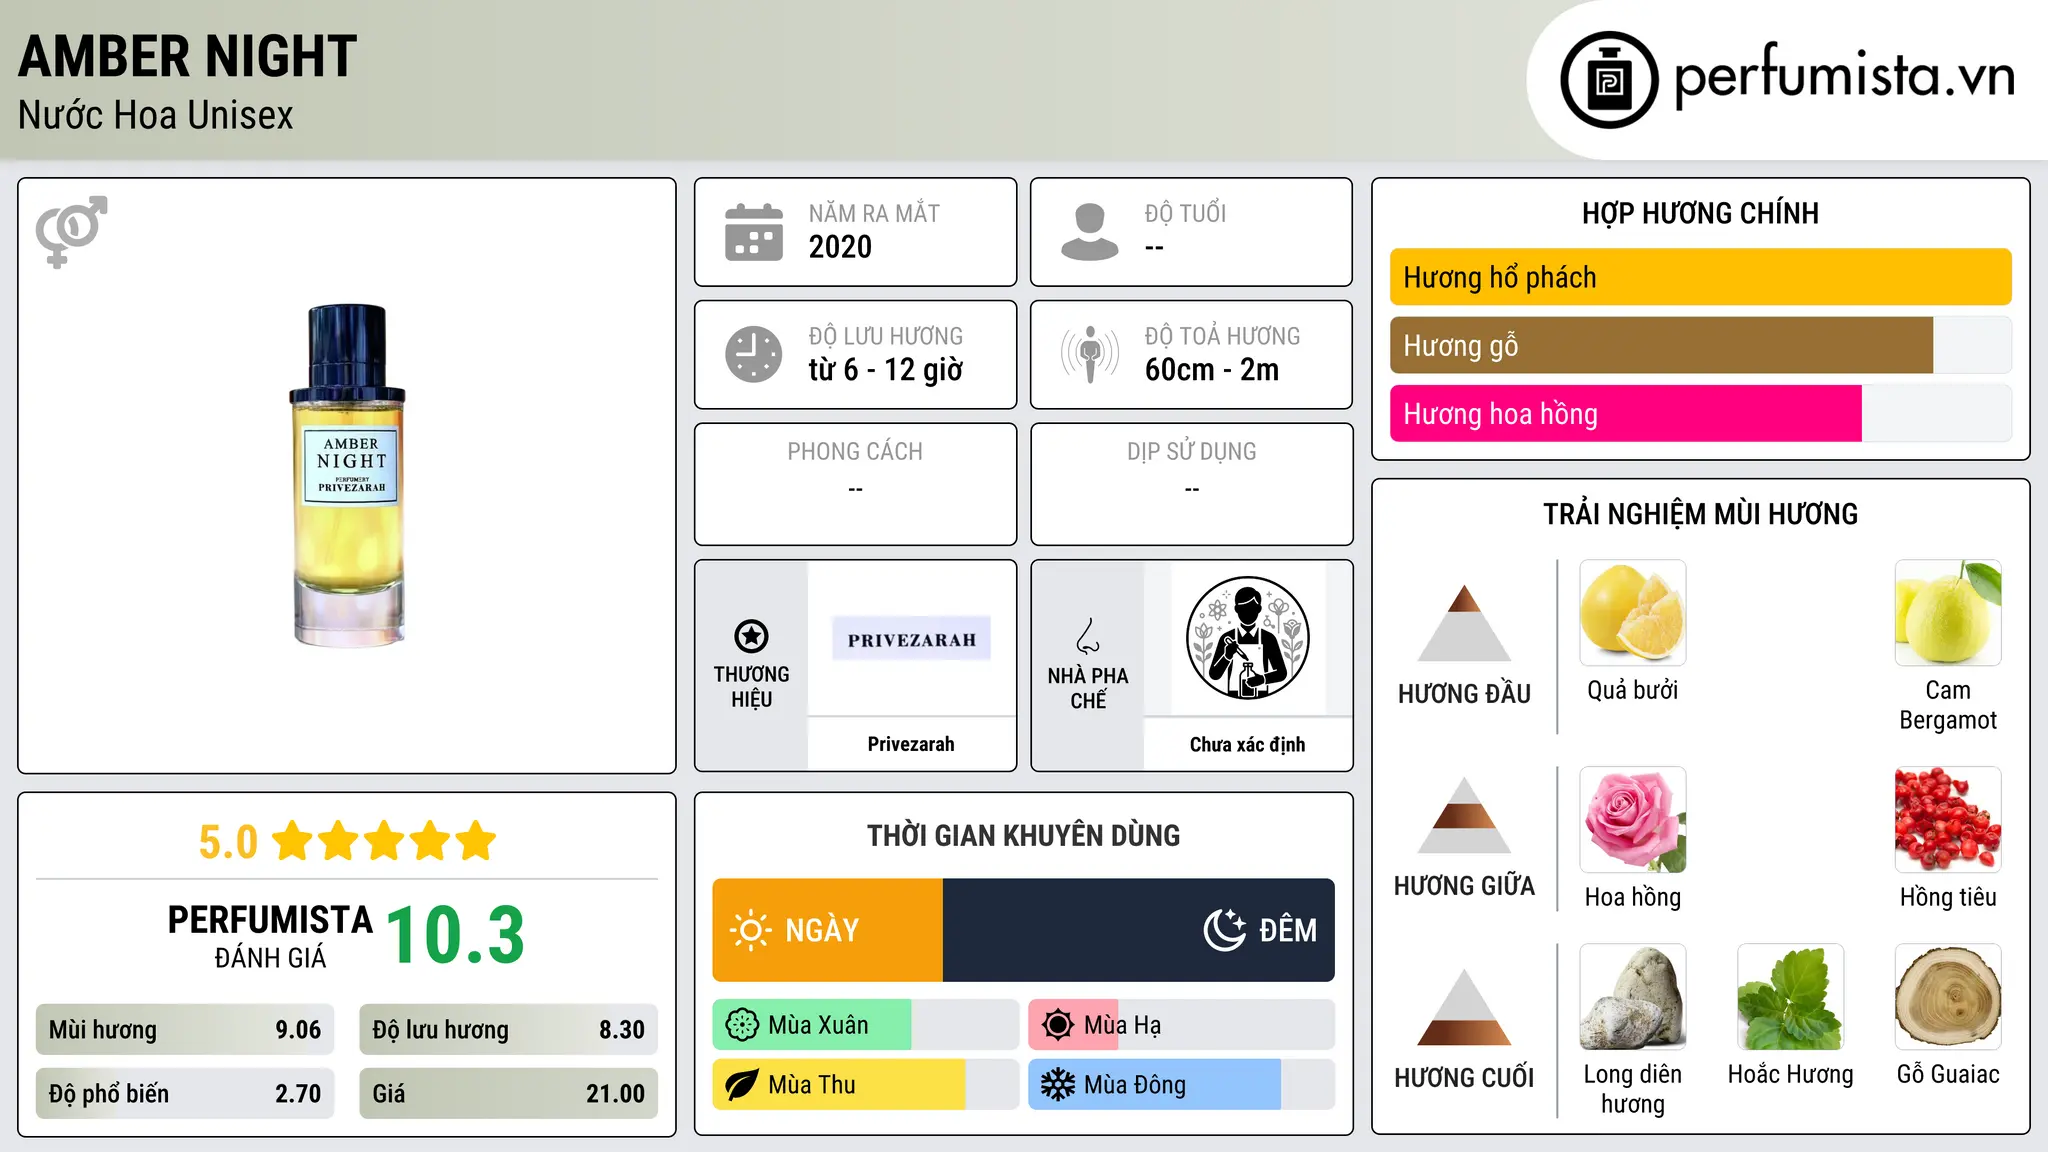Click the unisex gender symbol icon
Image resolution: width=2048 pixels, height=1152 pixels.
point(71,232)
